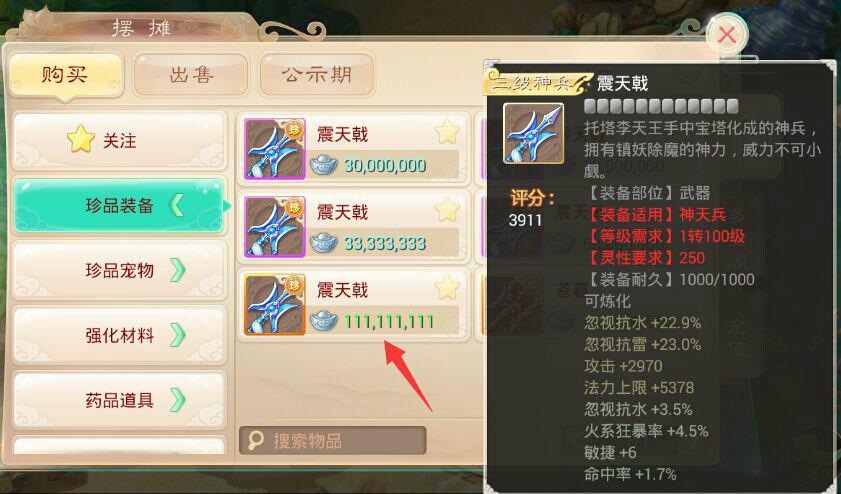
Task: Click the weapon icon for 30,000,000 listing
Action: [275, 149]
